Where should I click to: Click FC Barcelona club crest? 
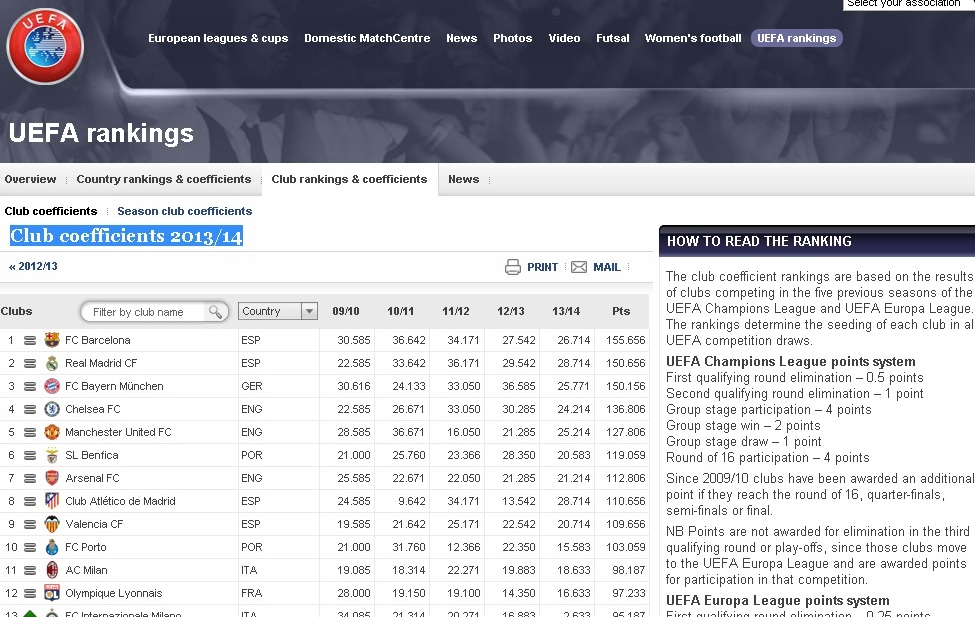(x=52, y=340)
